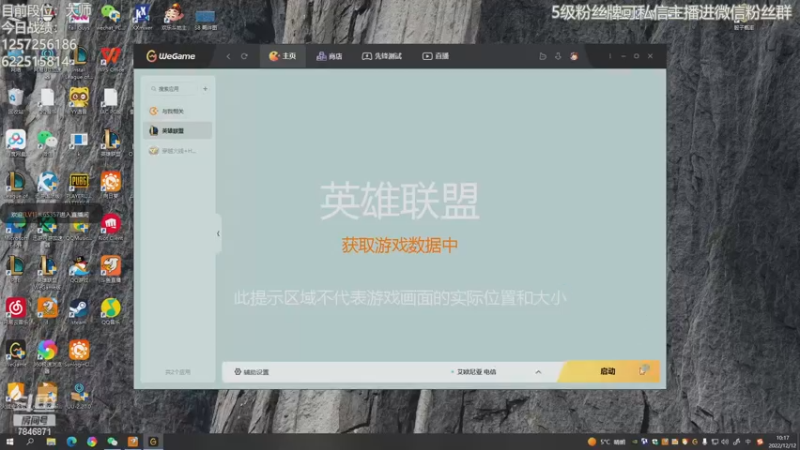Launch the game with 启动 button
The height and width of the screenshot is (450, 800).
click(607, 371)
